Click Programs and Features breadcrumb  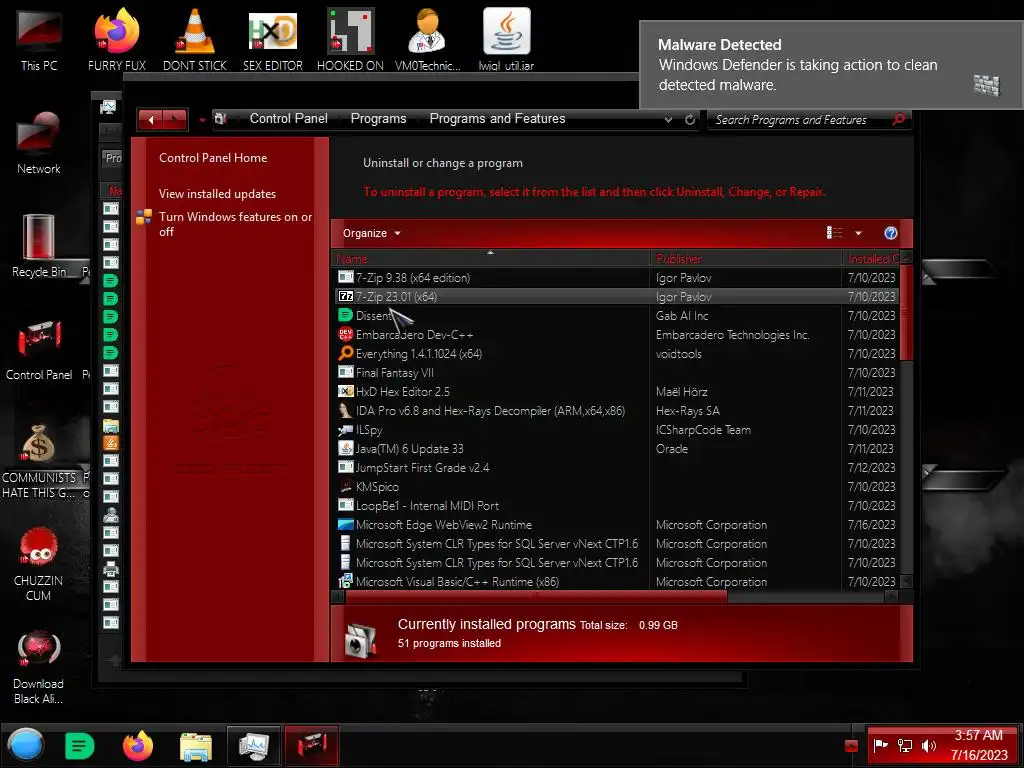tap(497, 118)
